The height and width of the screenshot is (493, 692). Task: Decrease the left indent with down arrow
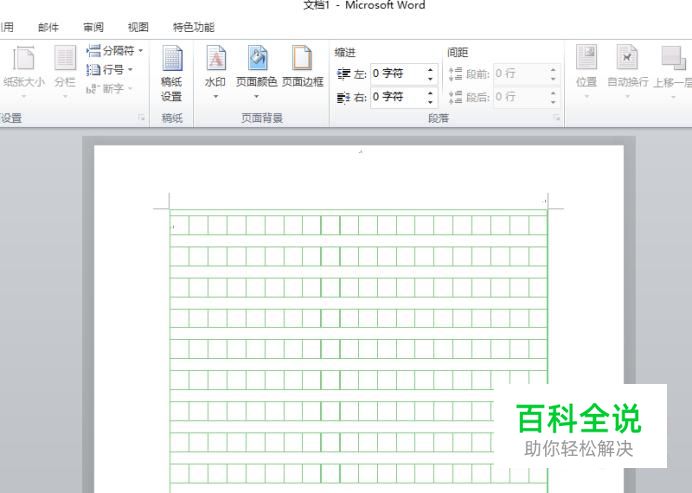point(430,79)
